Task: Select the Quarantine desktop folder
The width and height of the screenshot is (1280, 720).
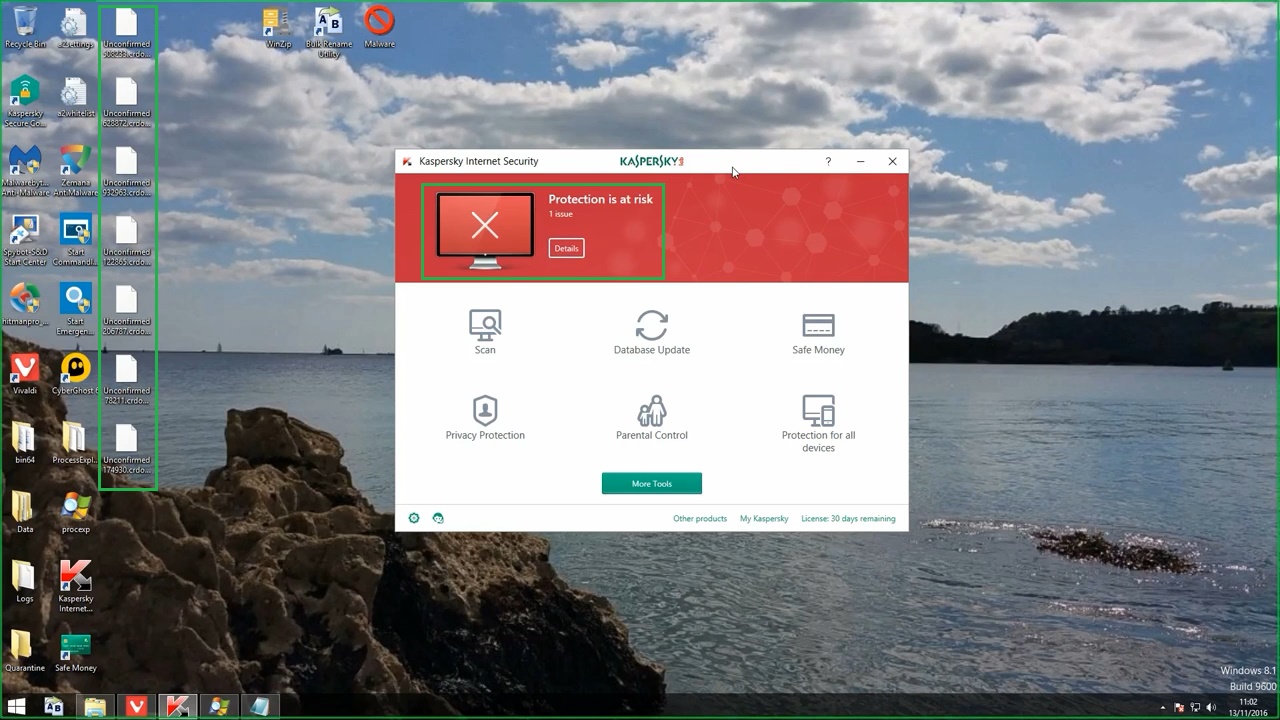Action: point(25,651)
